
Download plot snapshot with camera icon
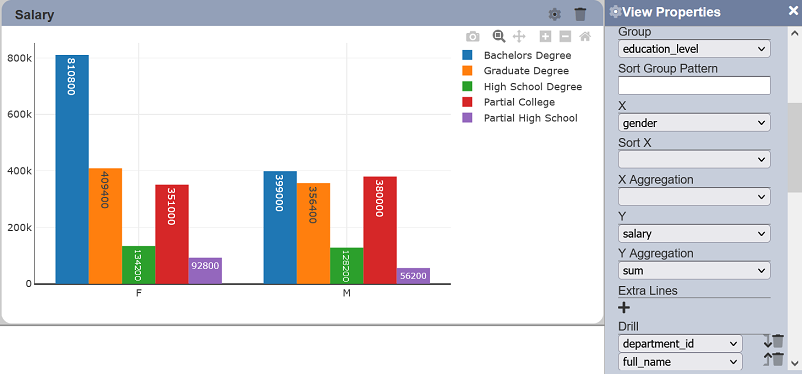coord(473,36)
